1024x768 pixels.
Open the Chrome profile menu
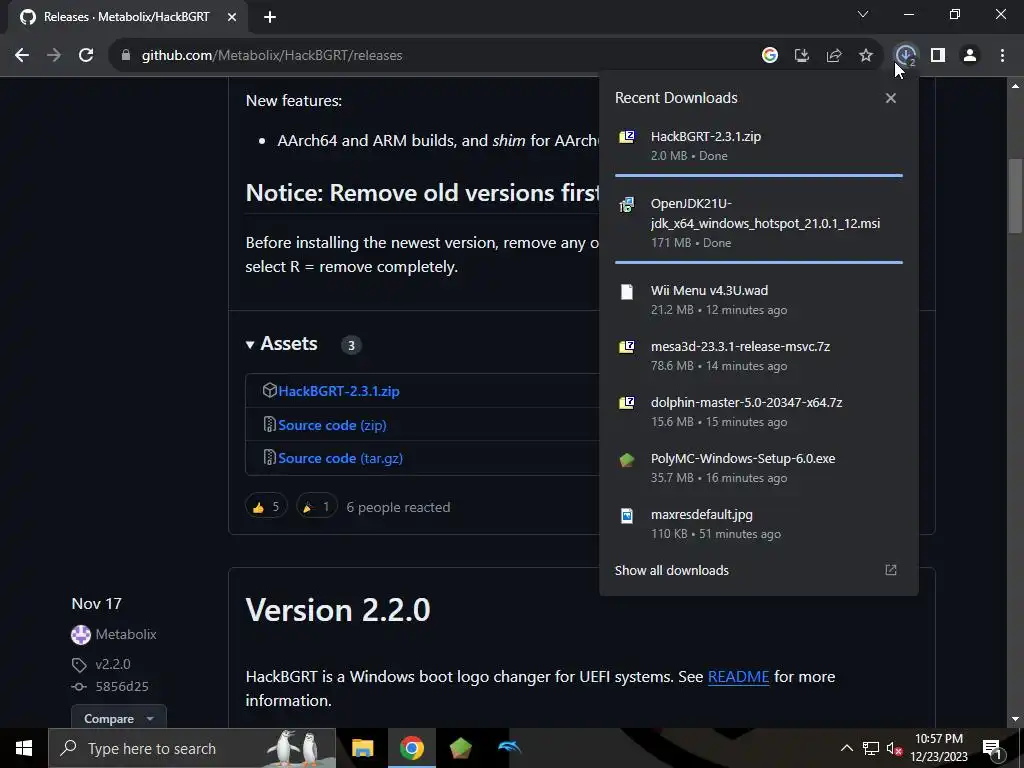pyautogui.click(x=970, y=56)
